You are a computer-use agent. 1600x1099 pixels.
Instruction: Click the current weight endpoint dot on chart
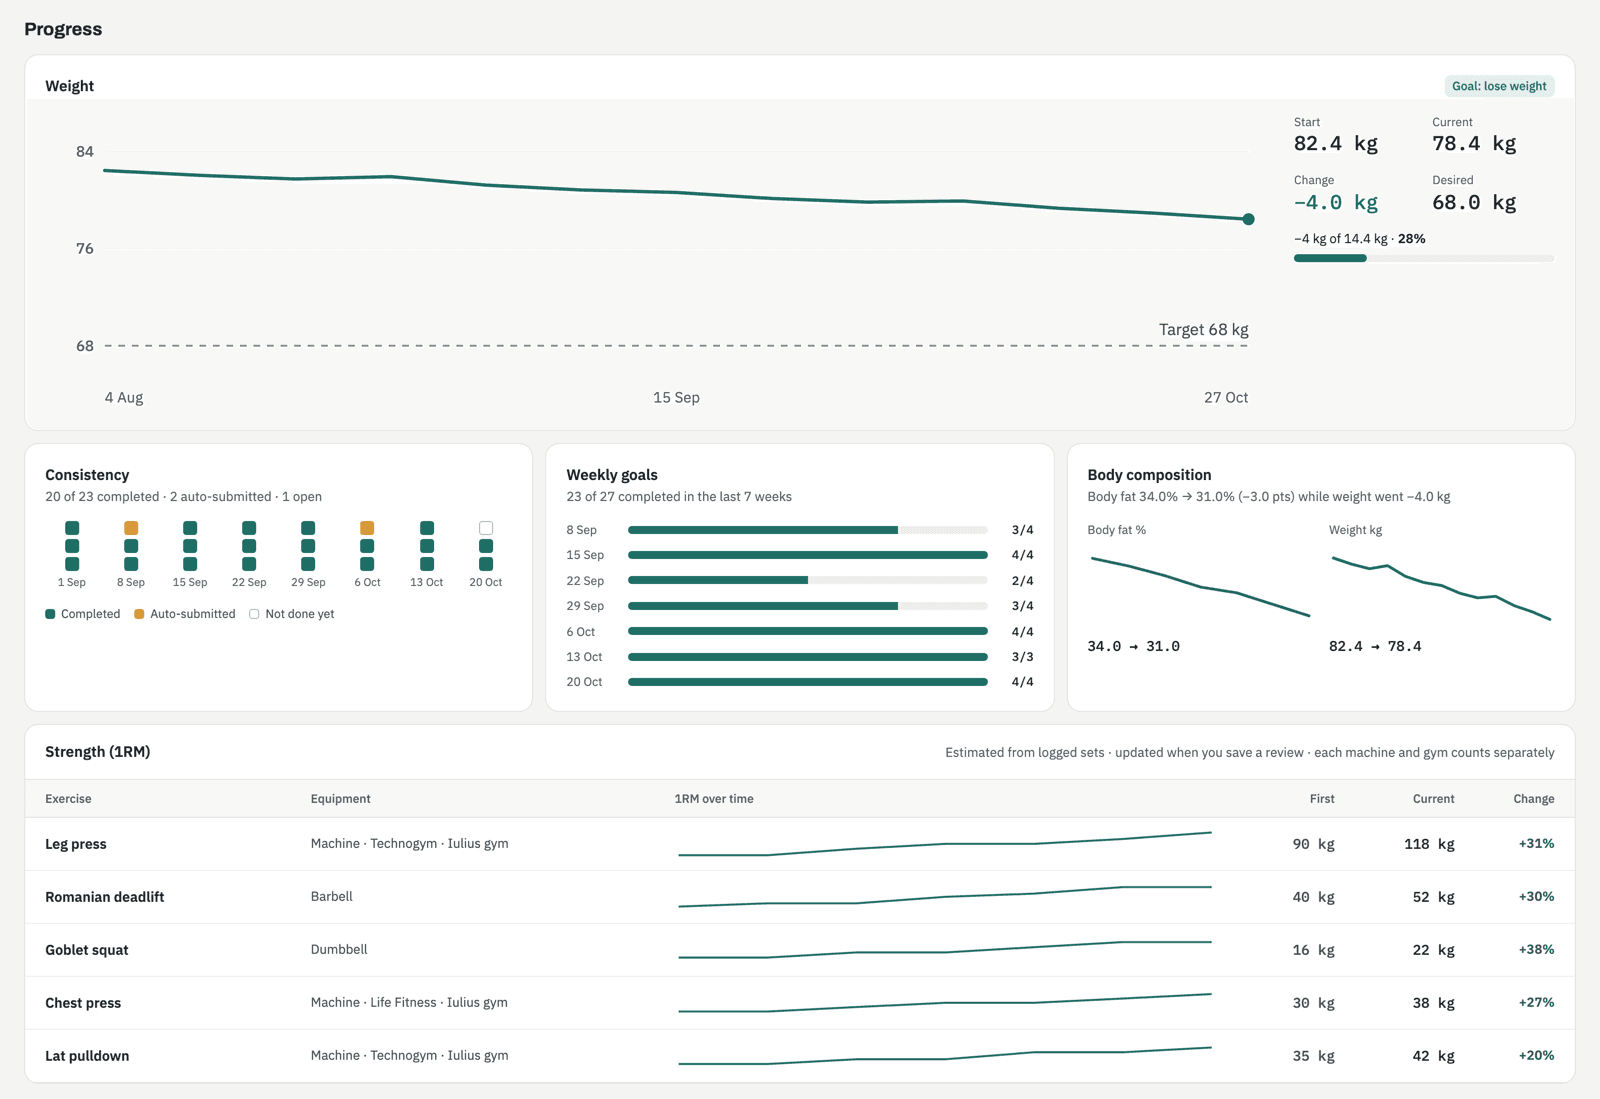(x=1248, y=219)
